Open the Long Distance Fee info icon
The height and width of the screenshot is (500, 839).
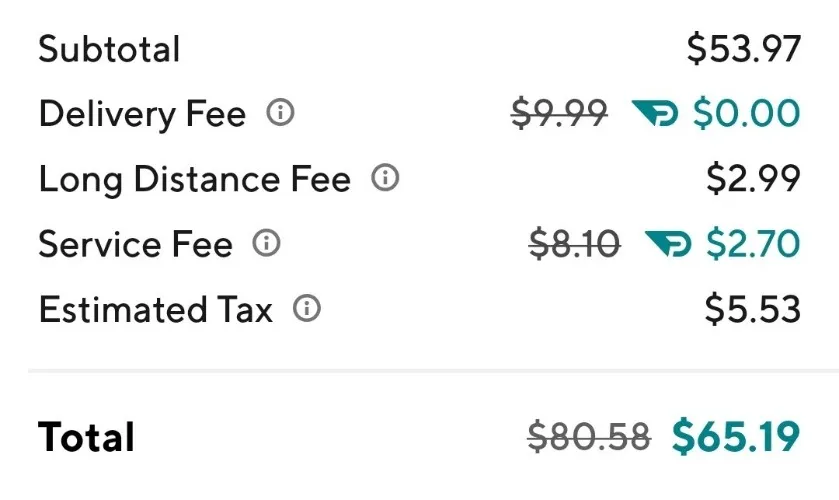(x=385, y=179)
